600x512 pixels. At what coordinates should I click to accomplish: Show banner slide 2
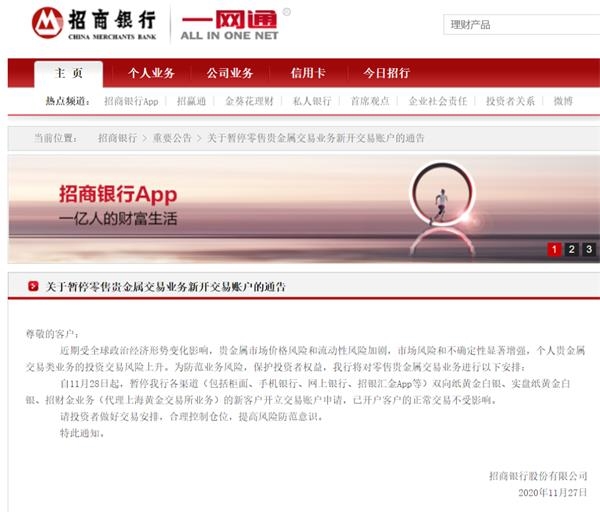click(x=572, y=249)
